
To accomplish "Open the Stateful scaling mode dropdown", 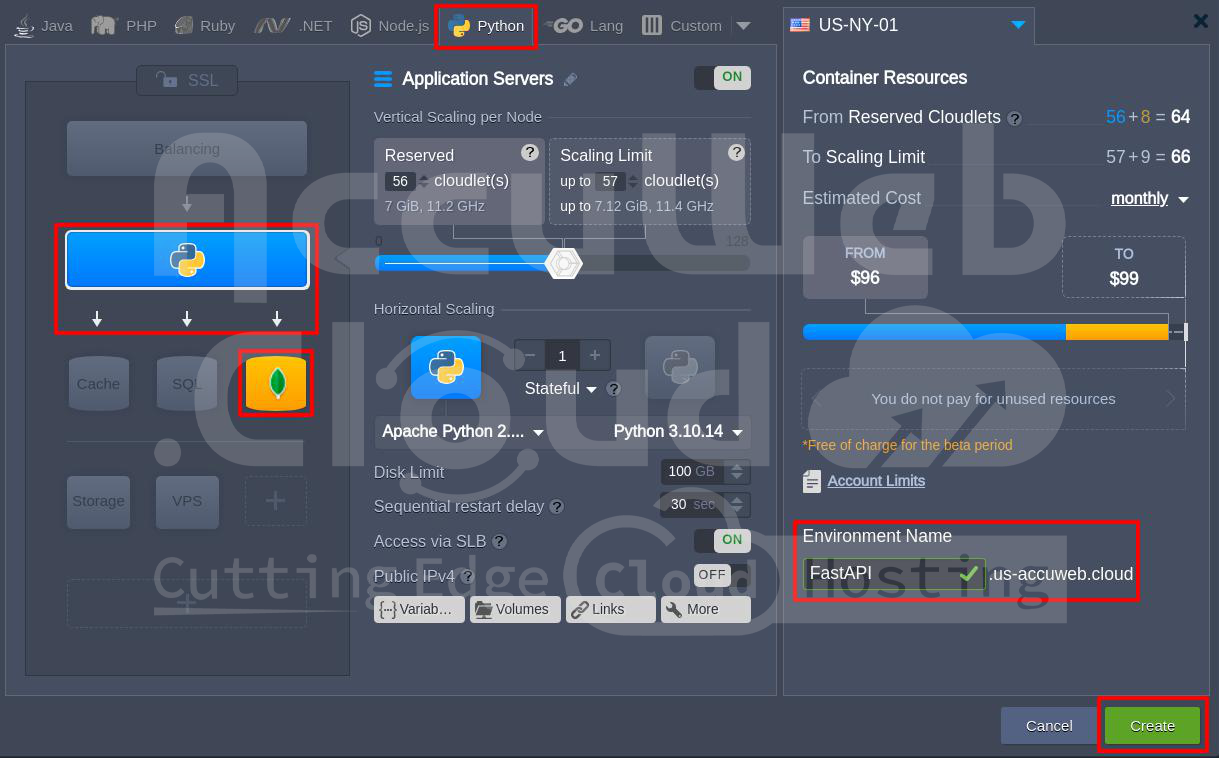I will tap(561, 389).
